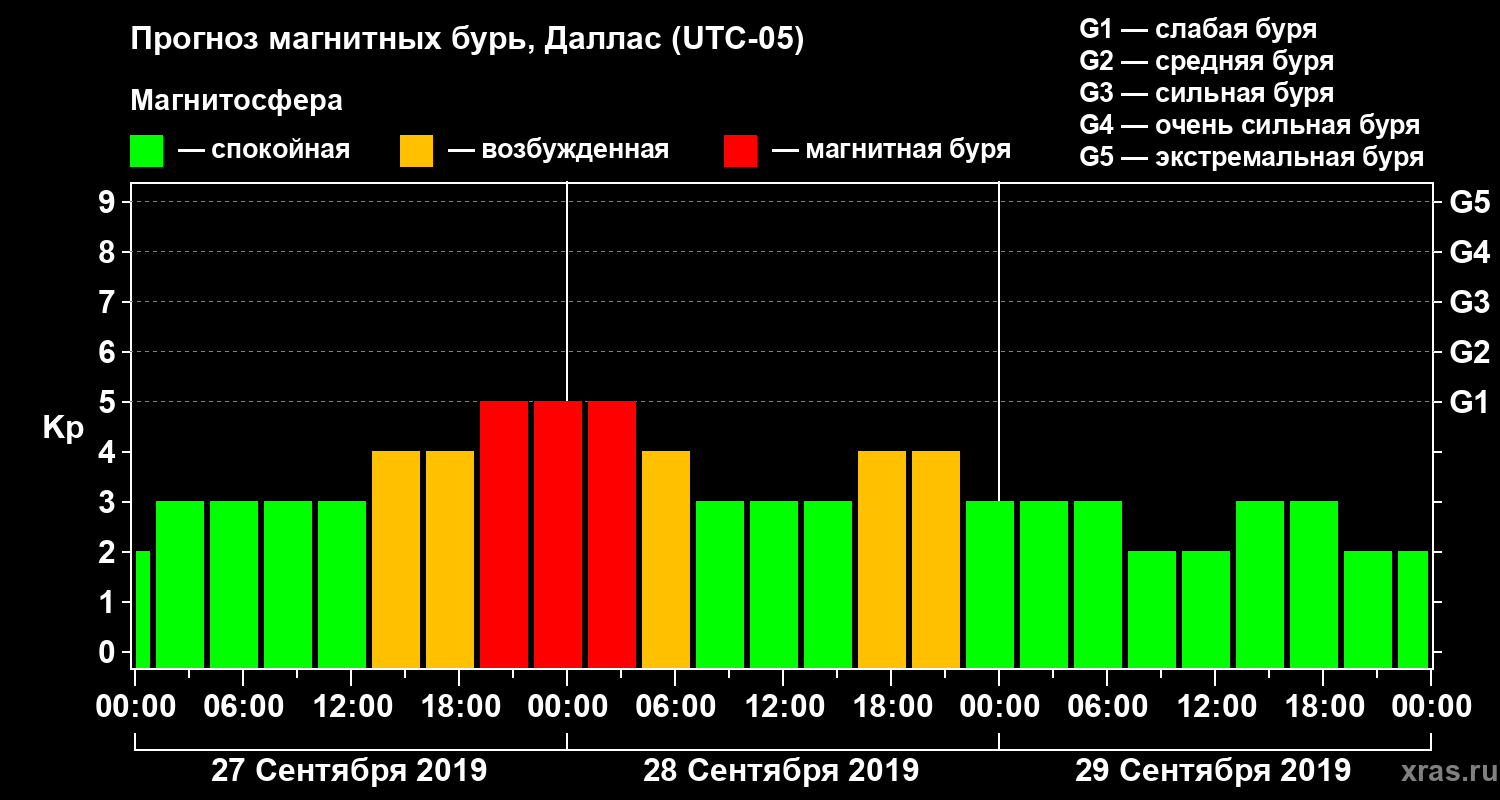
Task: Click the right-axis 'G5' tick label
Action: [1469, 202]
